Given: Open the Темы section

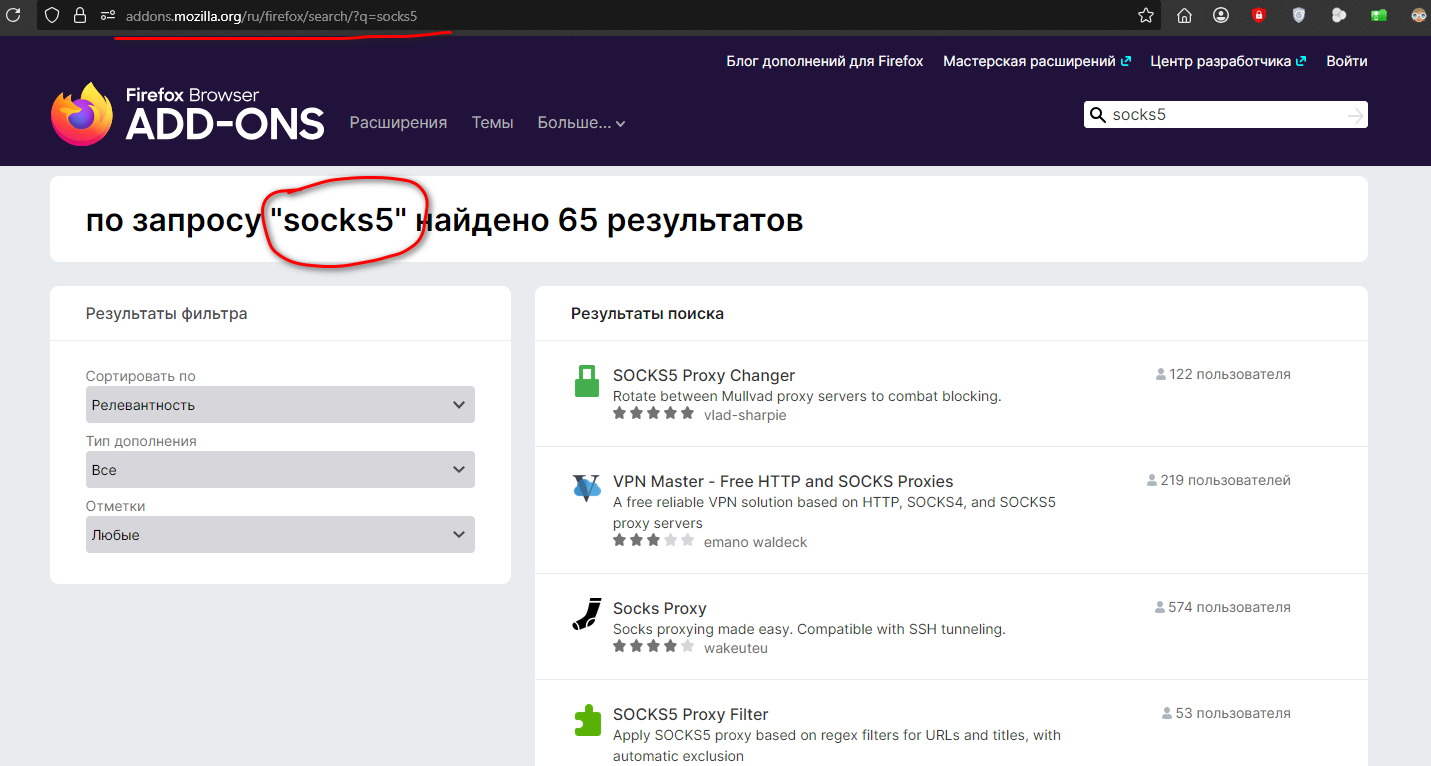Looking at the screenshot, I should (x=492, y=123).
